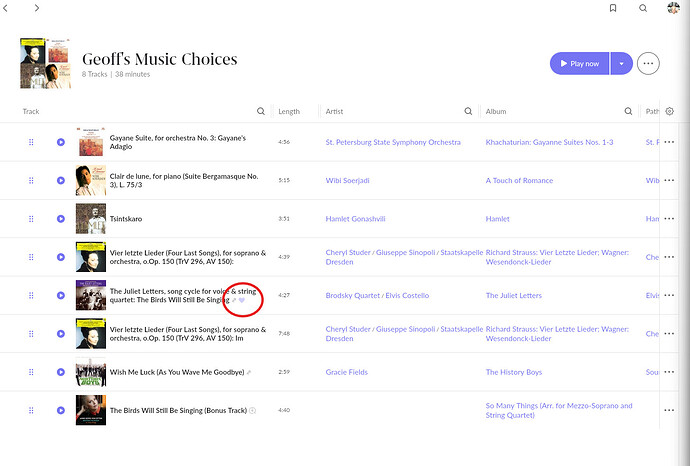690x466 pixels.
Task: Sort by the Track column header
Action: point(31,111)
